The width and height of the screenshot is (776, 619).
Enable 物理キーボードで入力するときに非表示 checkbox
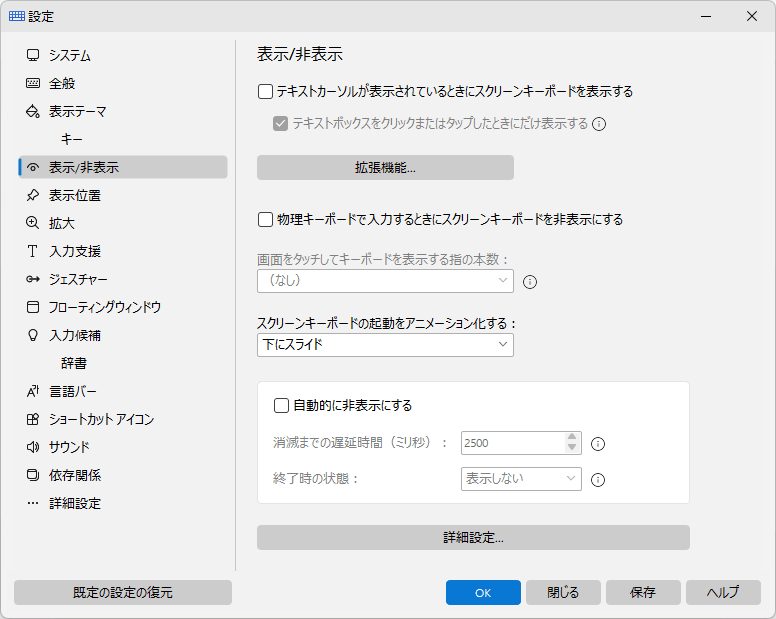[265, 219]
